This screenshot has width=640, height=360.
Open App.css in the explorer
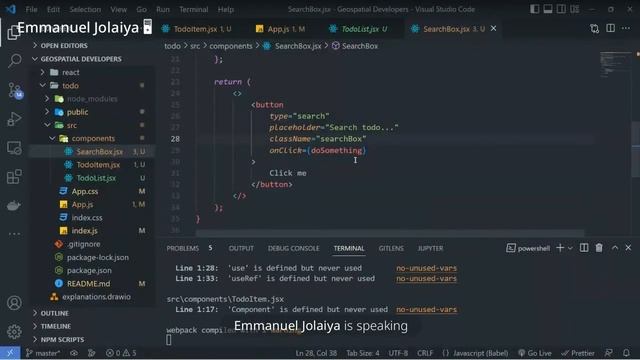tap(85, 191)
